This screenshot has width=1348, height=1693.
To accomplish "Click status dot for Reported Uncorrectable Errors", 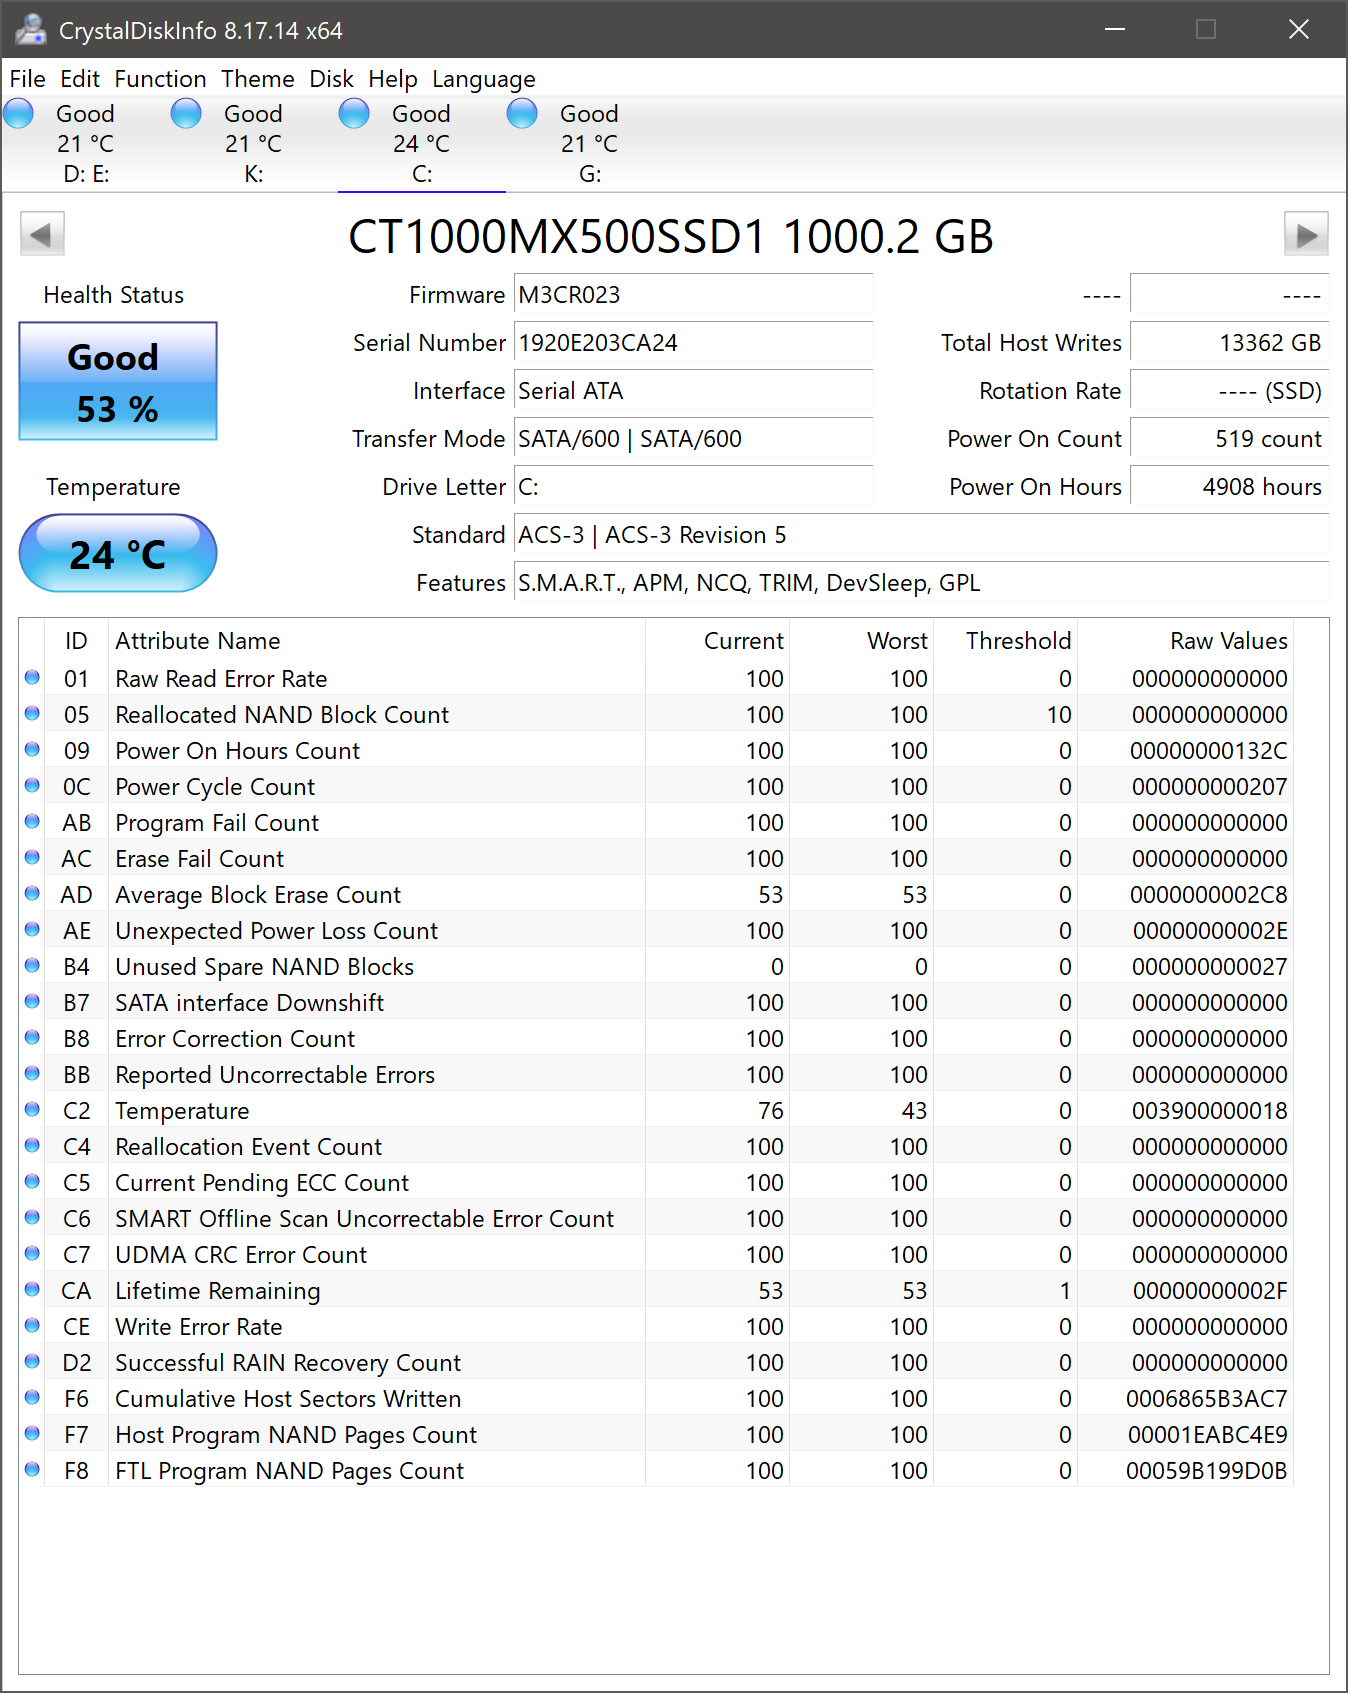I will 32,1074.
